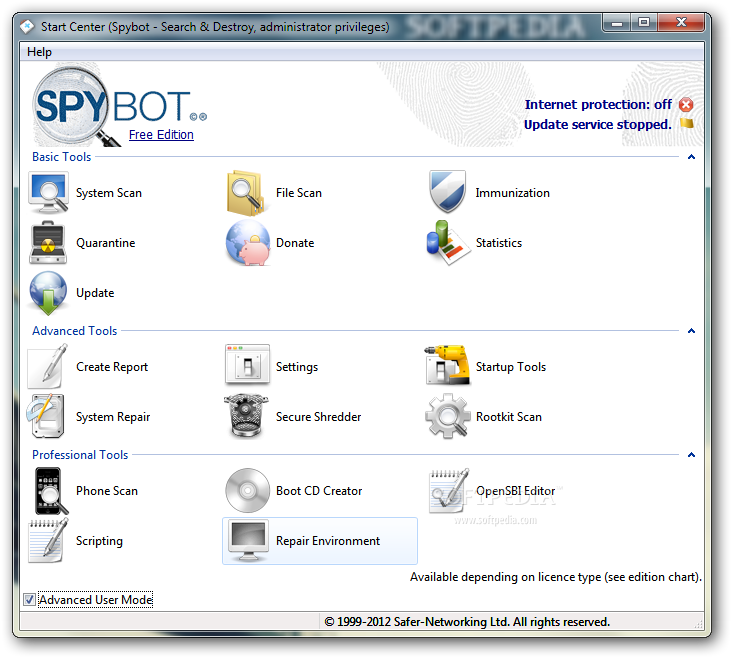Open Secure Shredder trash icon

click(x=246, y=416)
